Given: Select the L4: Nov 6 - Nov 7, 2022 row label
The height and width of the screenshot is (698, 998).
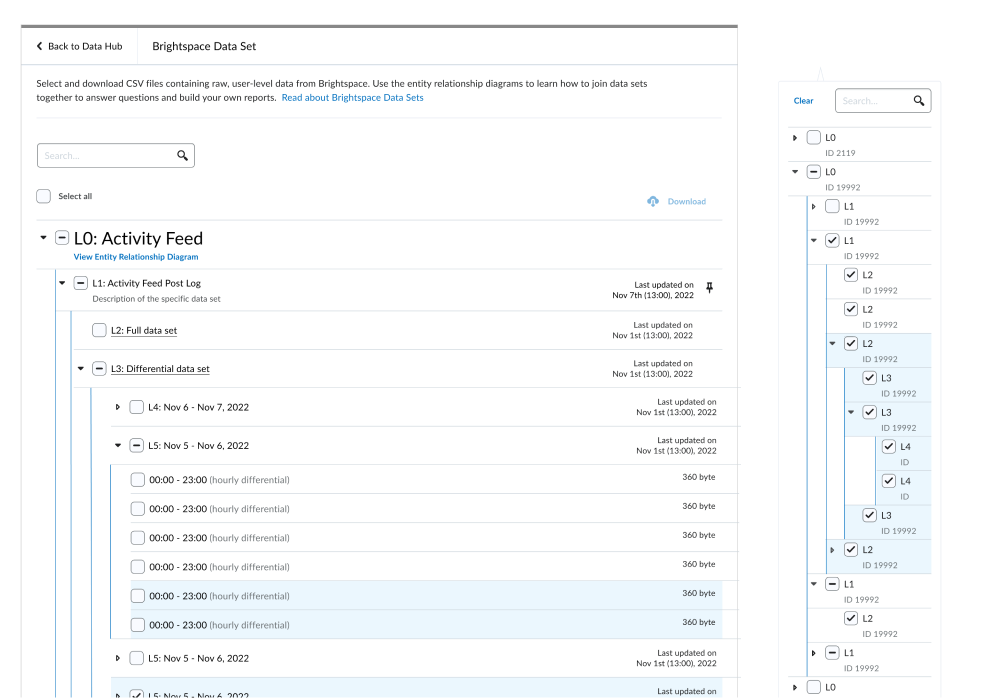Looking at the screenshot, I should (199, 407).
